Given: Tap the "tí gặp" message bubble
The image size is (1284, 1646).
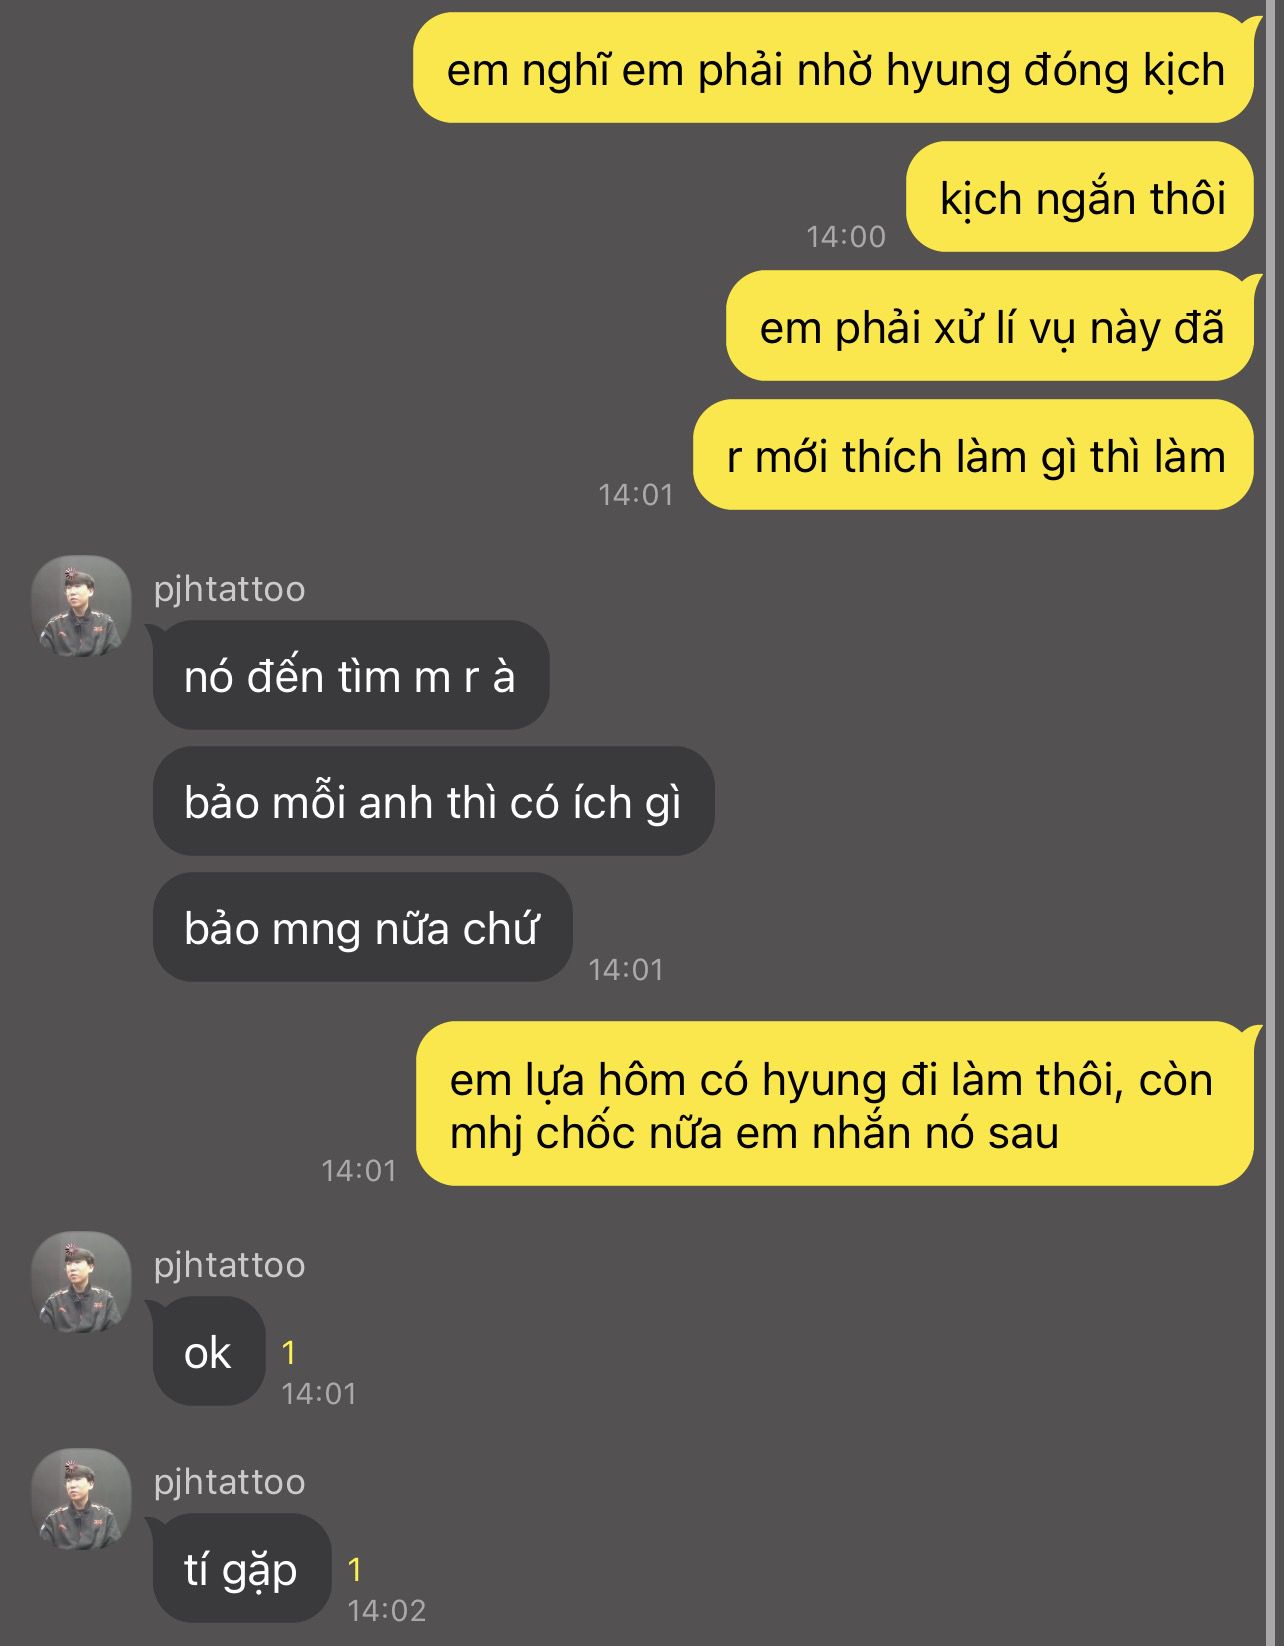Looking at the screenshot, I should 241,1568.
